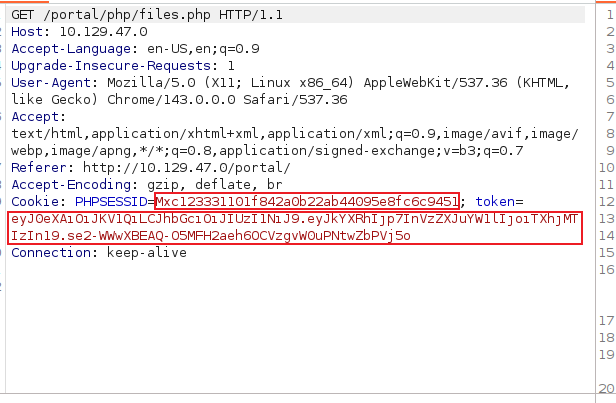The image size is (616, 403).
Task: Select the Accept-Language header name
Action: point(71,49)
